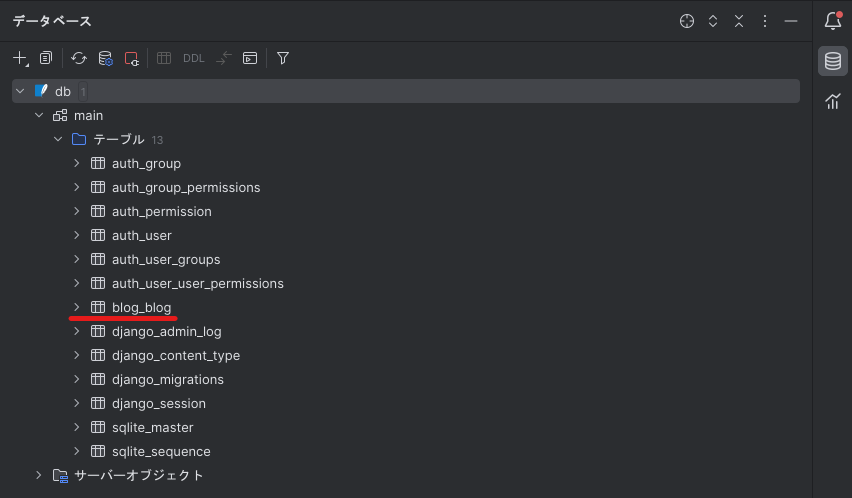Click the Deactivate/Disconnect red icon
852x498 pixels.
pyautogui.click(x=132, y=58)
